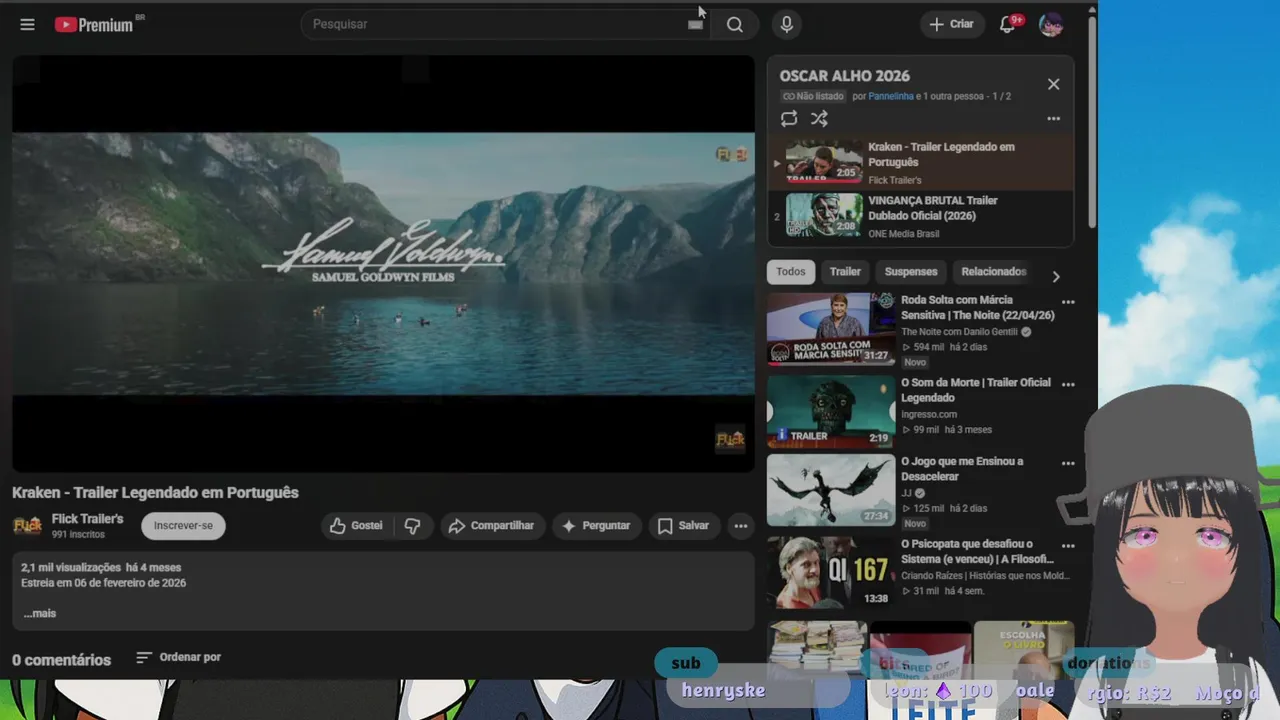
Task: Open options for Roda Solta video
Action: click(1068, 302)
